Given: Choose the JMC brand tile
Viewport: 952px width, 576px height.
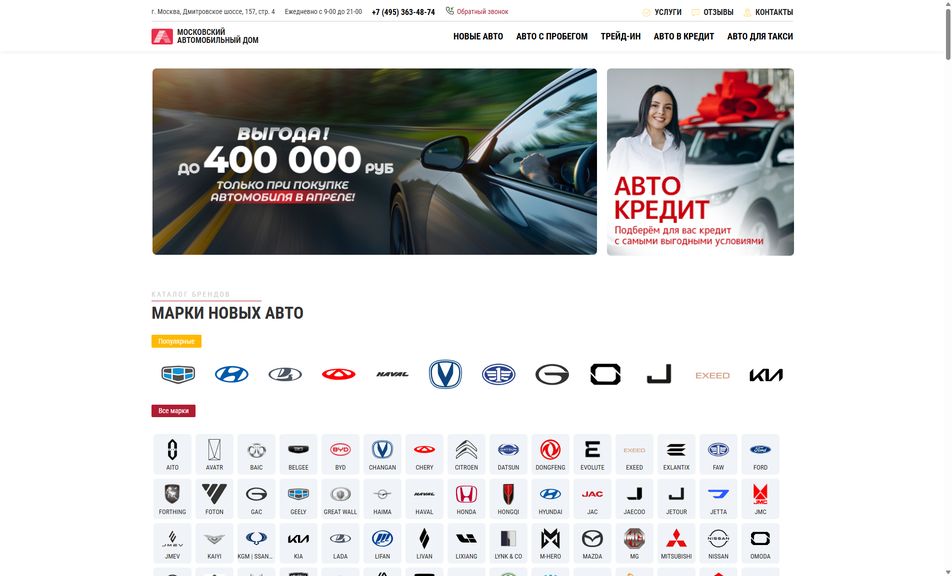Looking at the screenshot, I should 760,498.
